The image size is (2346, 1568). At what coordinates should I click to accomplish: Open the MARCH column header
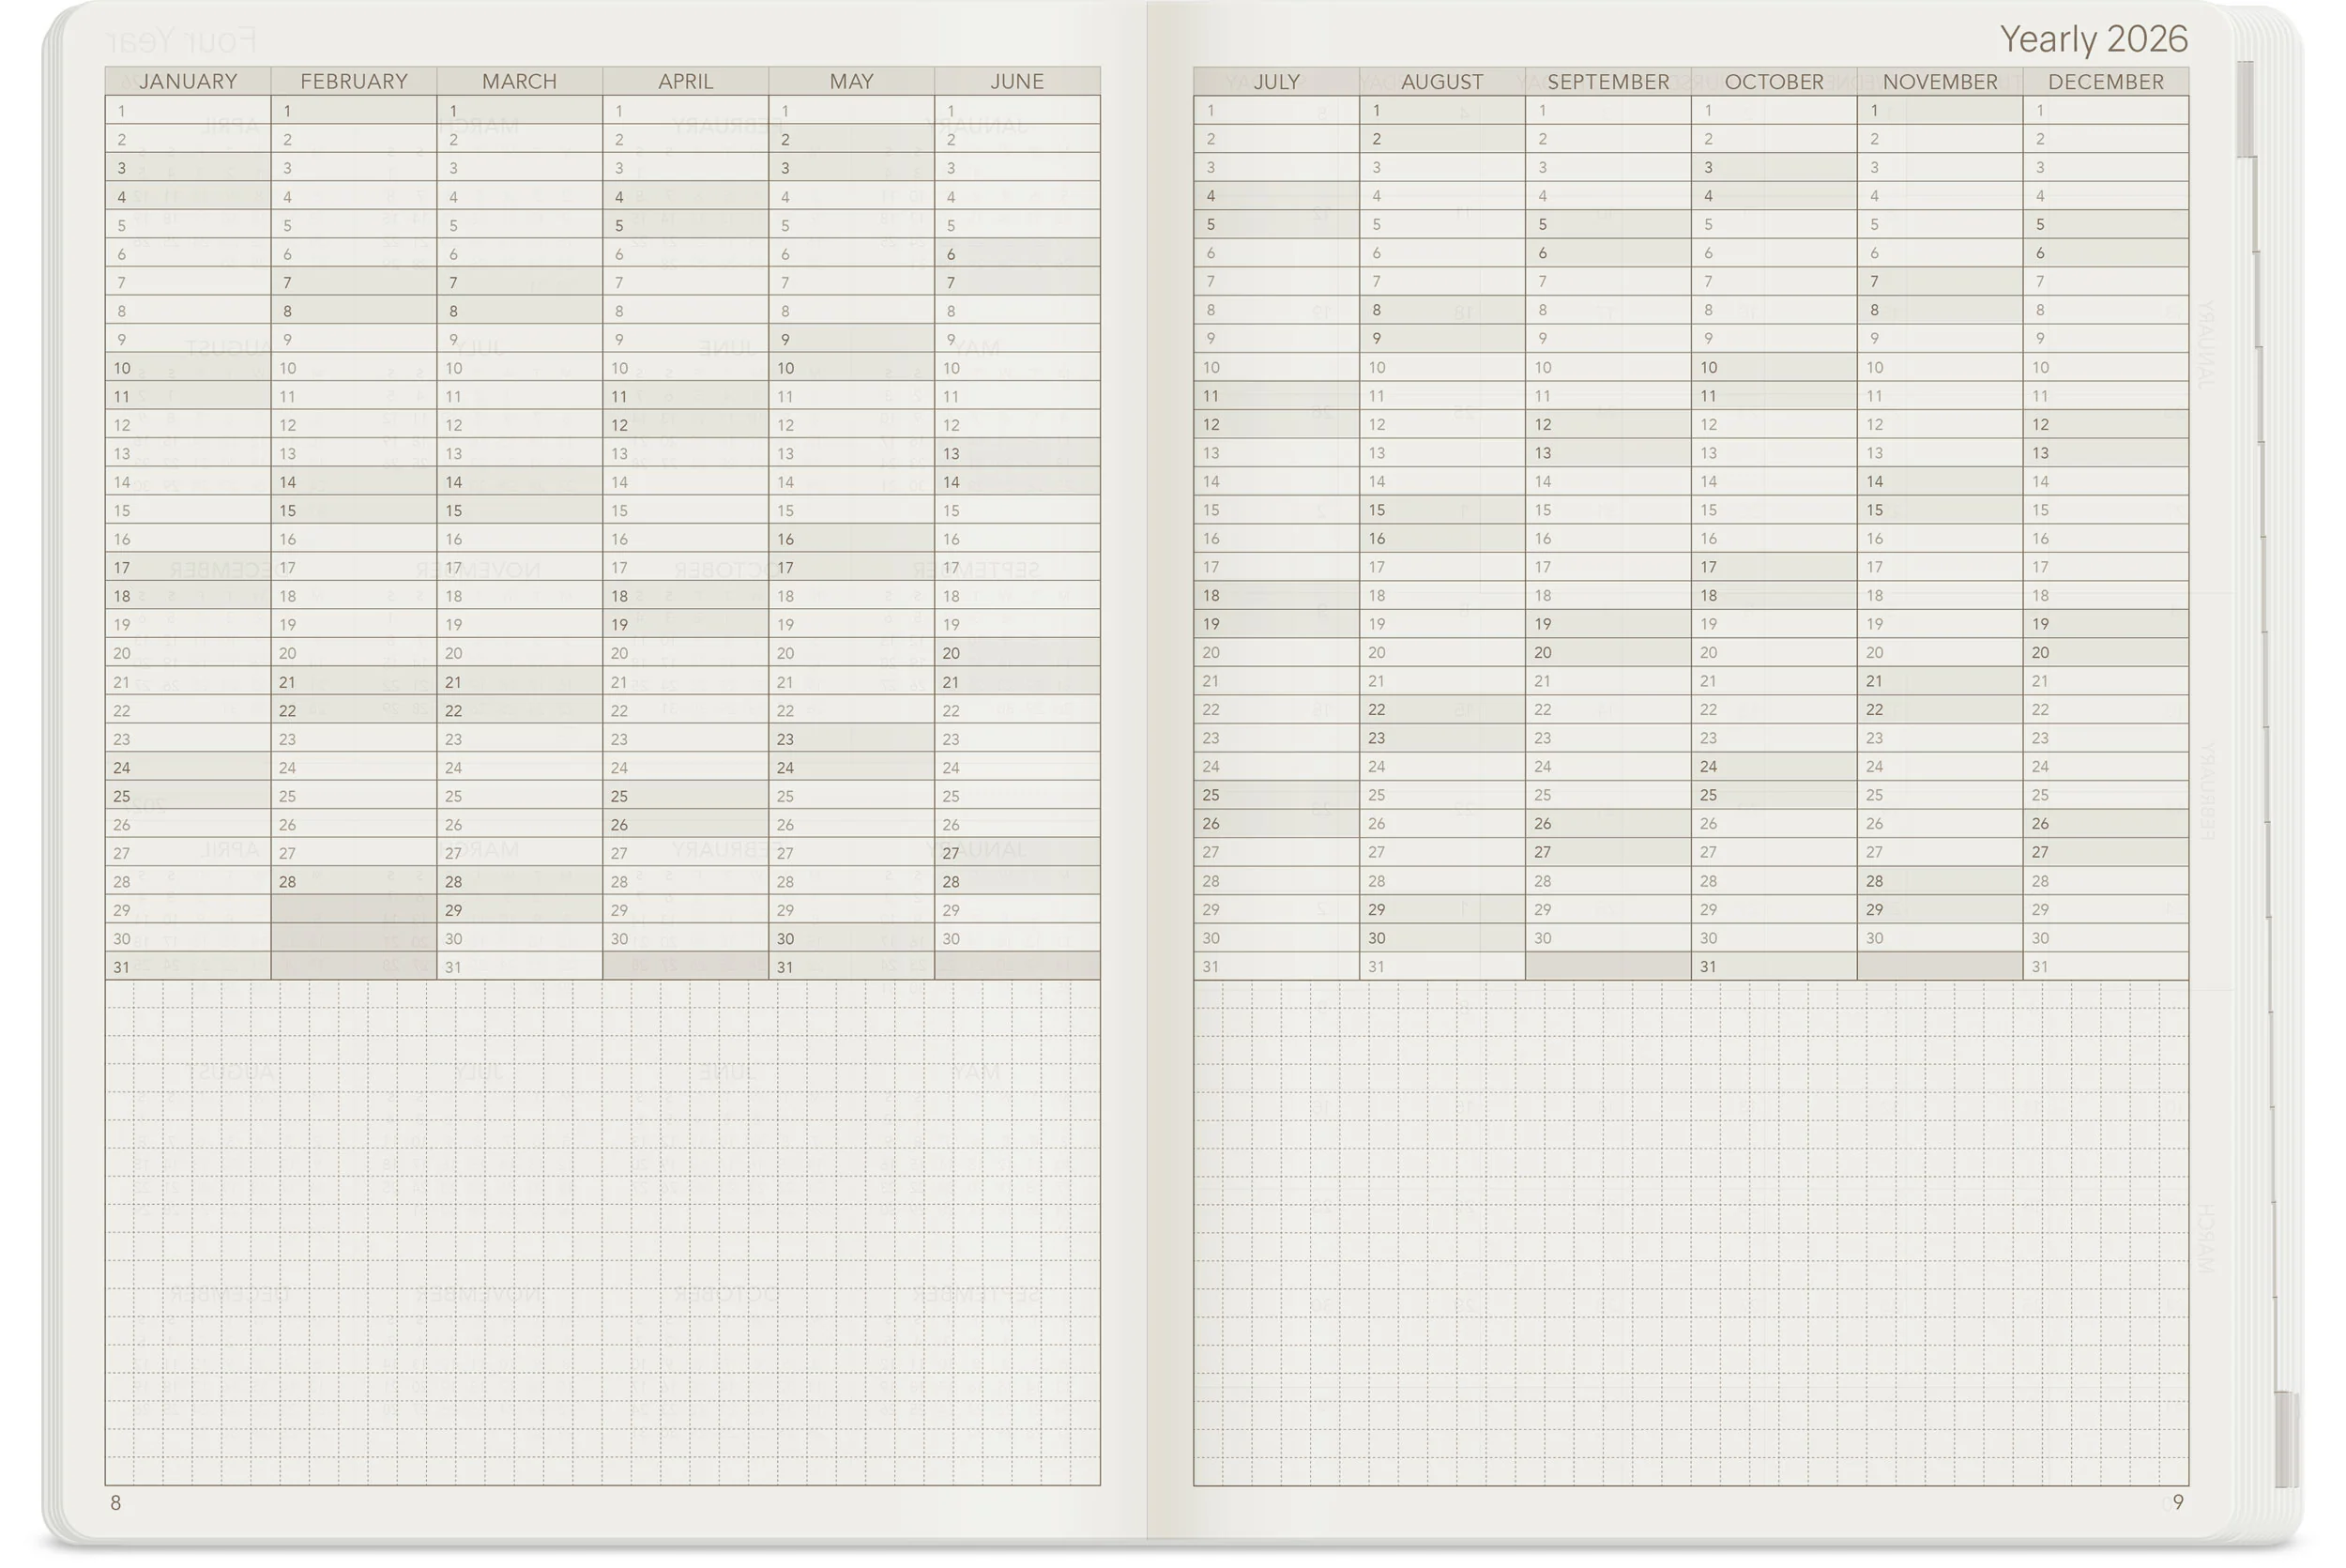point(519,81)
